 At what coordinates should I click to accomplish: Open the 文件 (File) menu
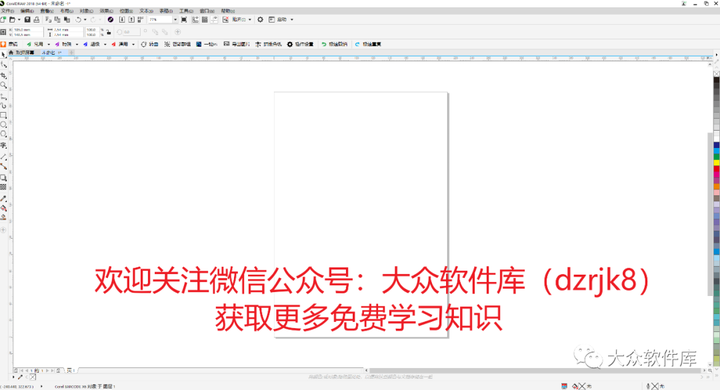pos(7,11)
